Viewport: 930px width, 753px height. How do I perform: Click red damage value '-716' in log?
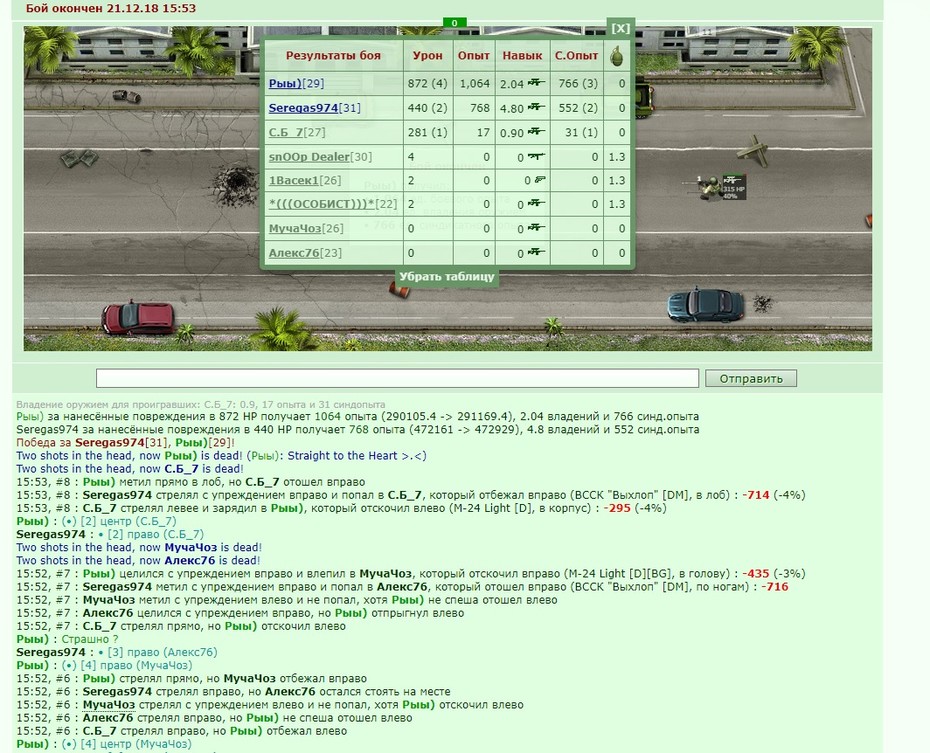click(775, 587)
